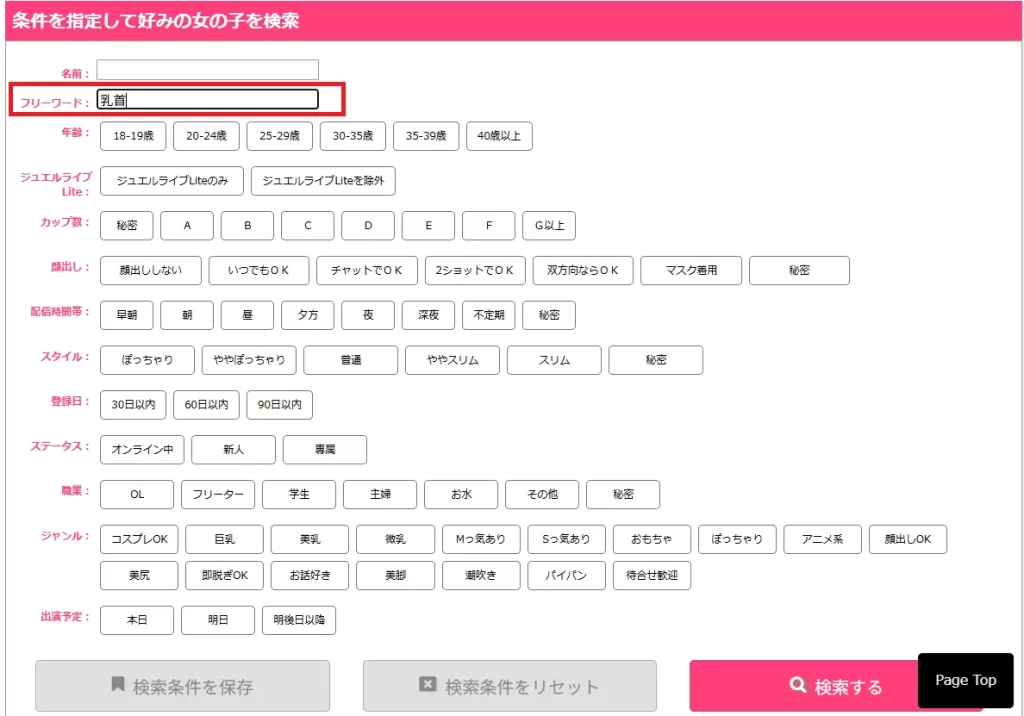Toggle the オンライン中 status filter
Viewport: 1024px width, 716px height.
pyautogui.click(x=142, y=450)
